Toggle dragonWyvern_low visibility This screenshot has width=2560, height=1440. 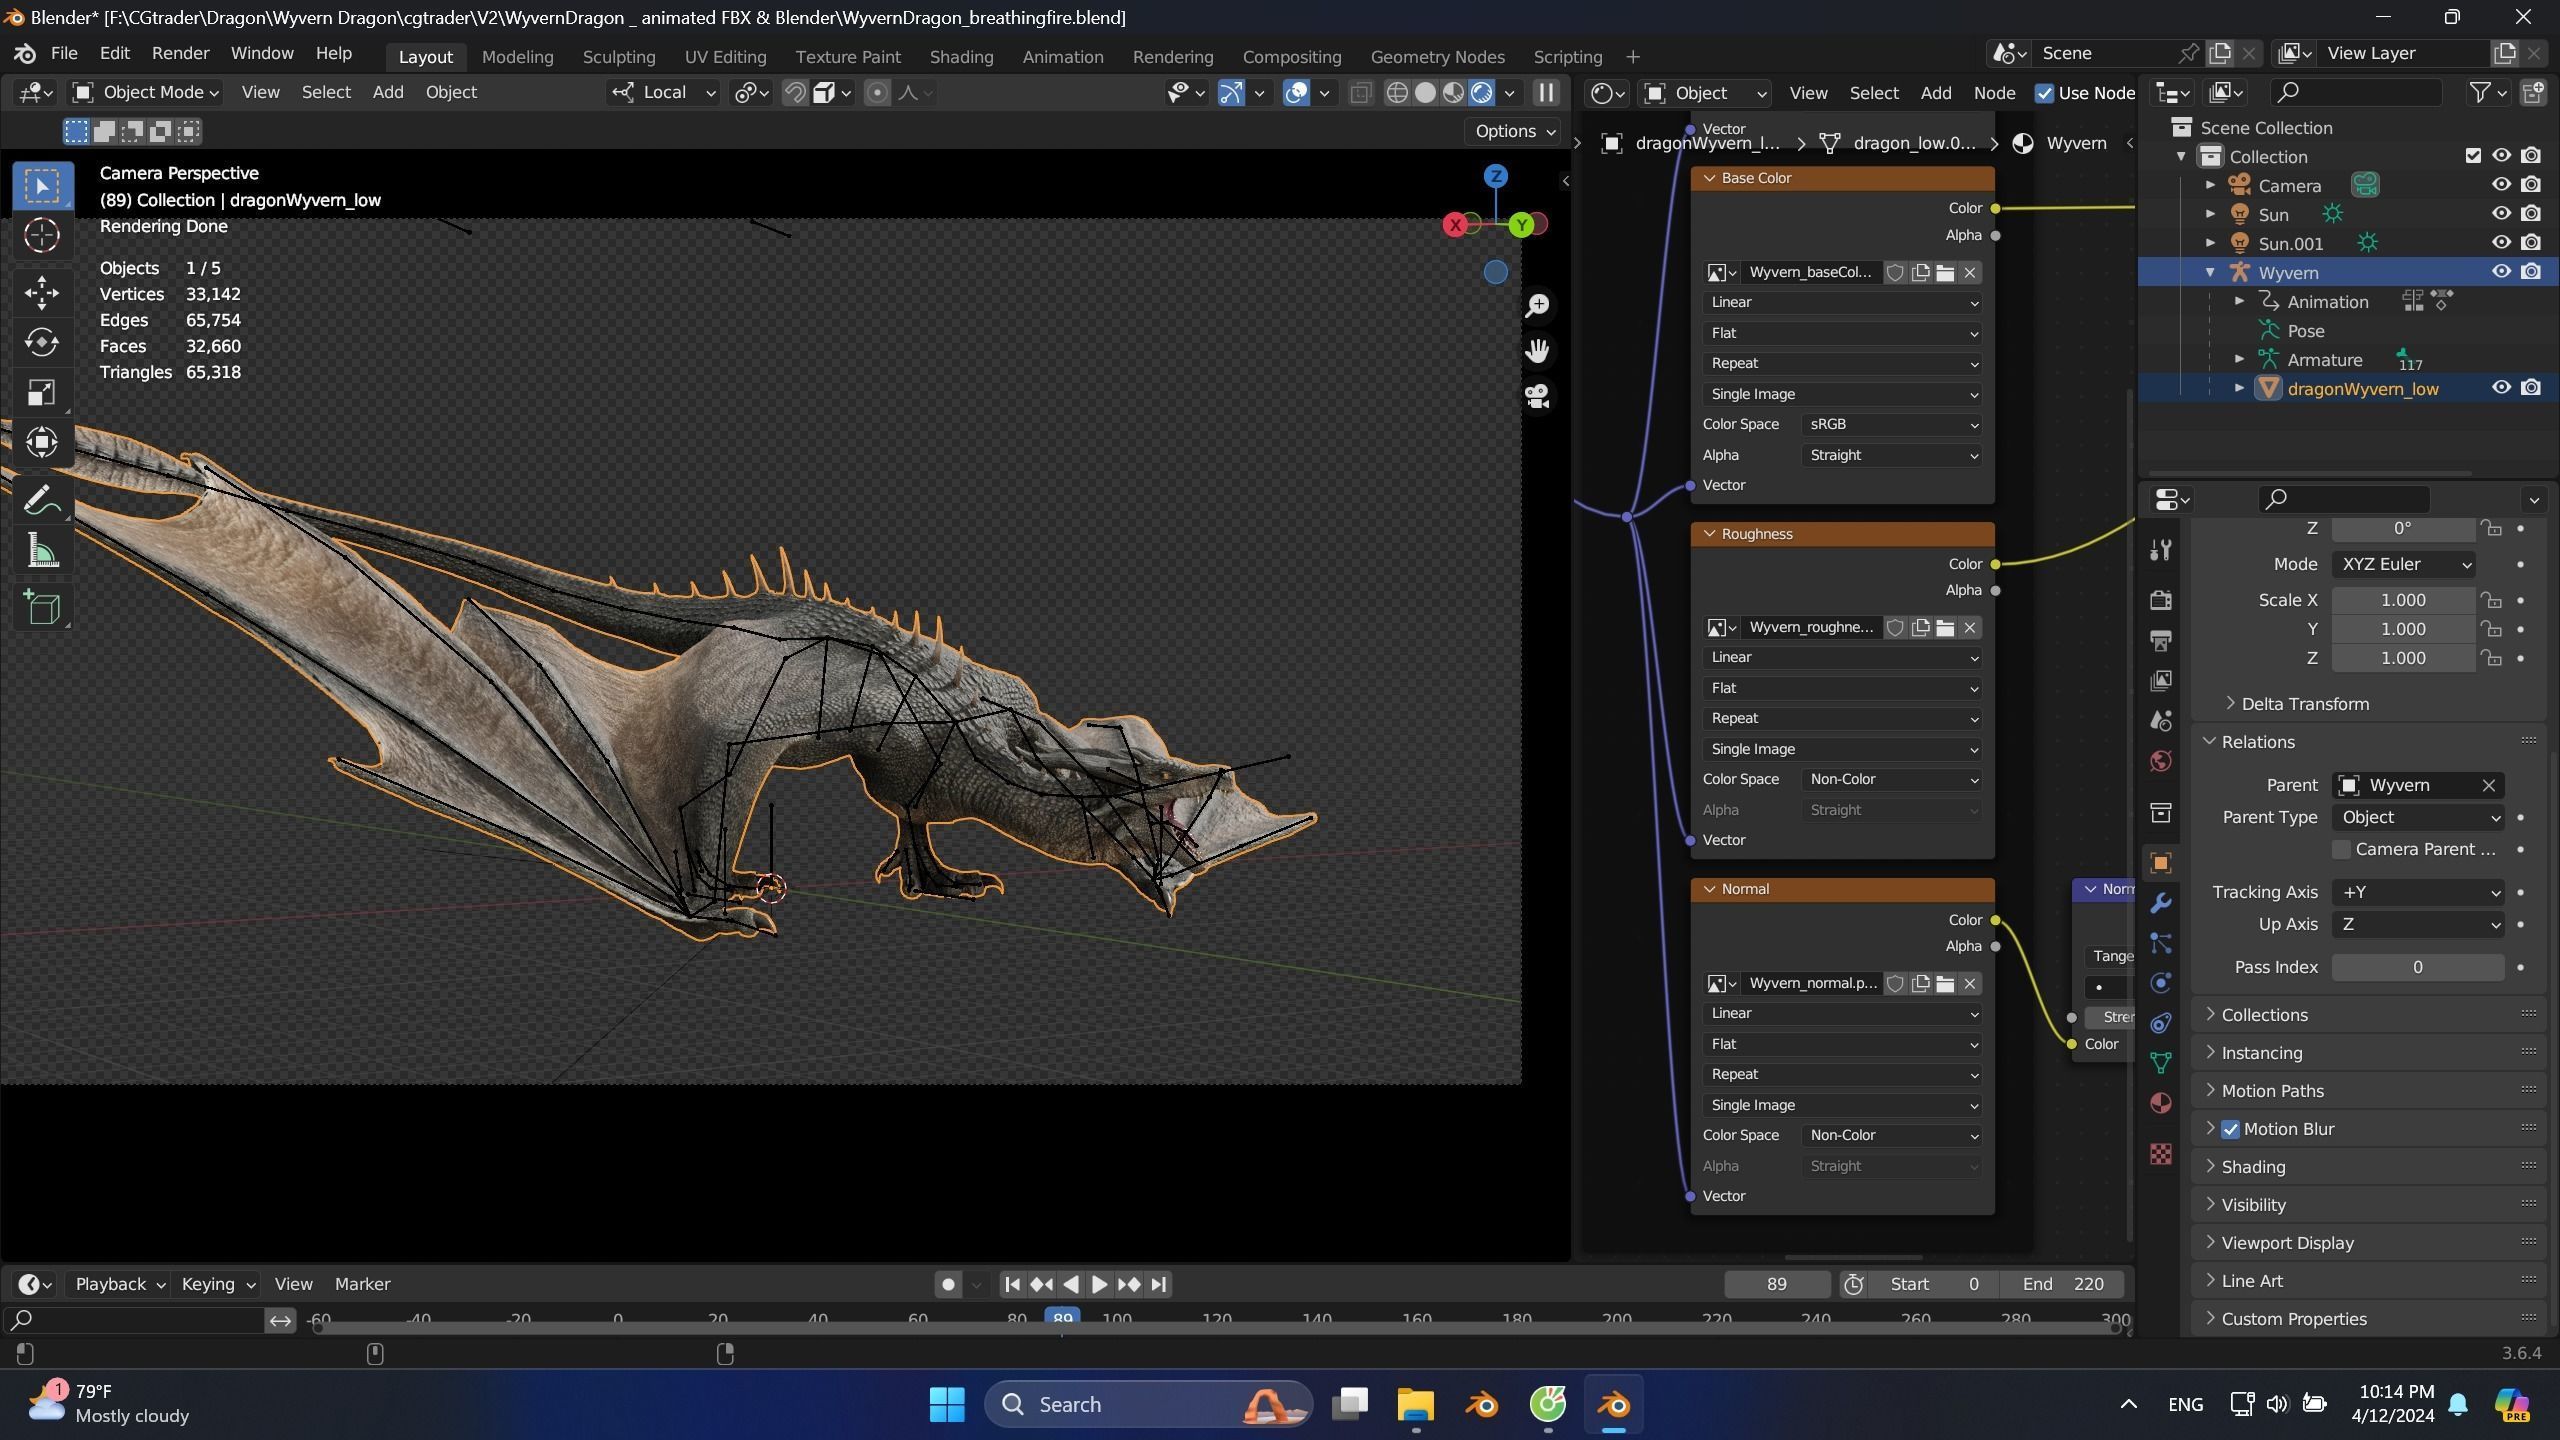pyautogui.click(x=2501, y=388)
